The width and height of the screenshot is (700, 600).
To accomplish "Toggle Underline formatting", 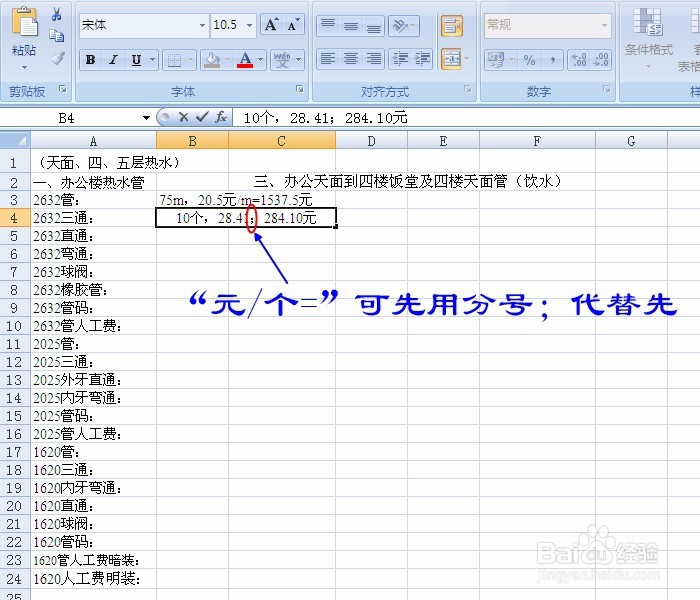I will [136, 59].
